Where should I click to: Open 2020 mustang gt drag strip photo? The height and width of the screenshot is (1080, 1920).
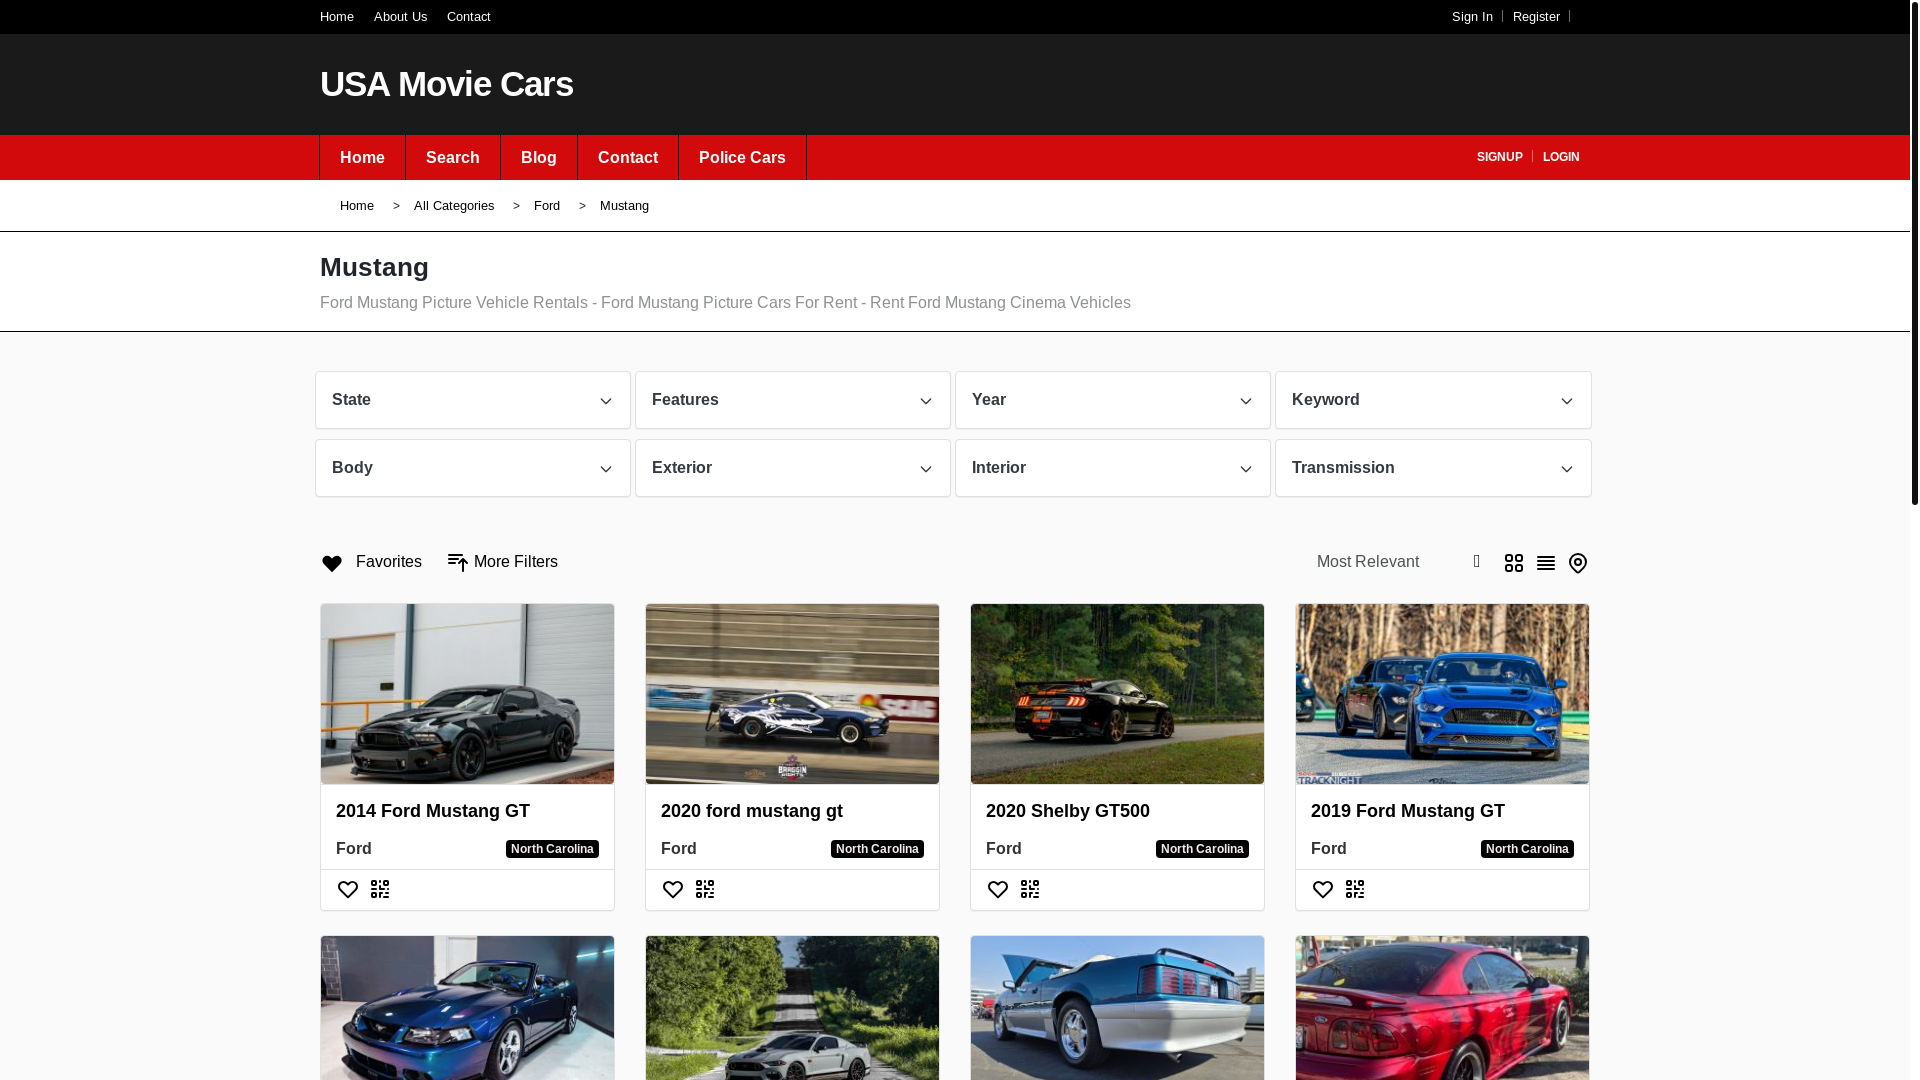pos(792,694)
